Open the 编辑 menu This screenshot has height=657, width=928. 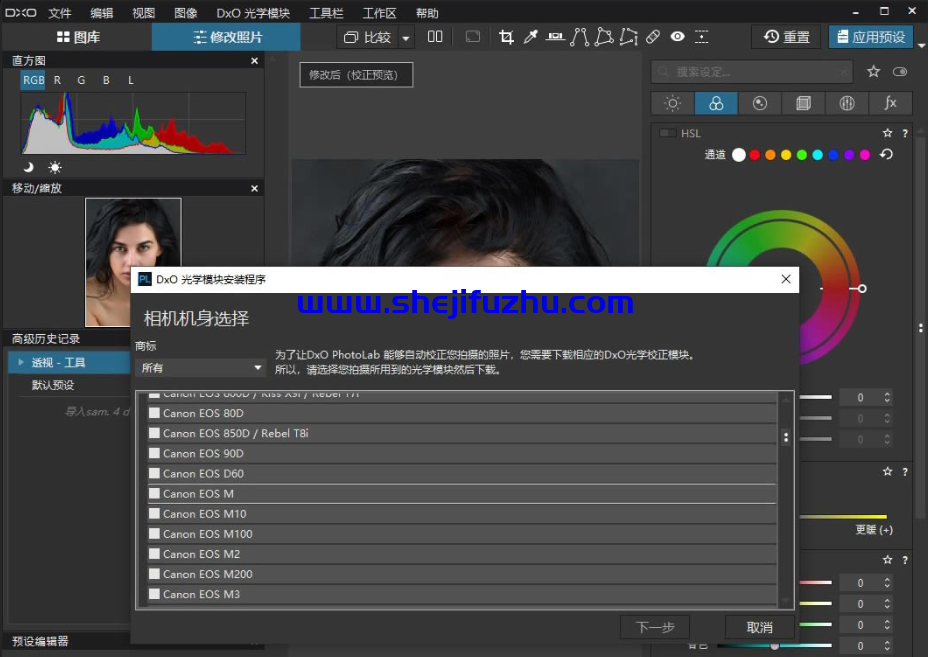[102, 13]
